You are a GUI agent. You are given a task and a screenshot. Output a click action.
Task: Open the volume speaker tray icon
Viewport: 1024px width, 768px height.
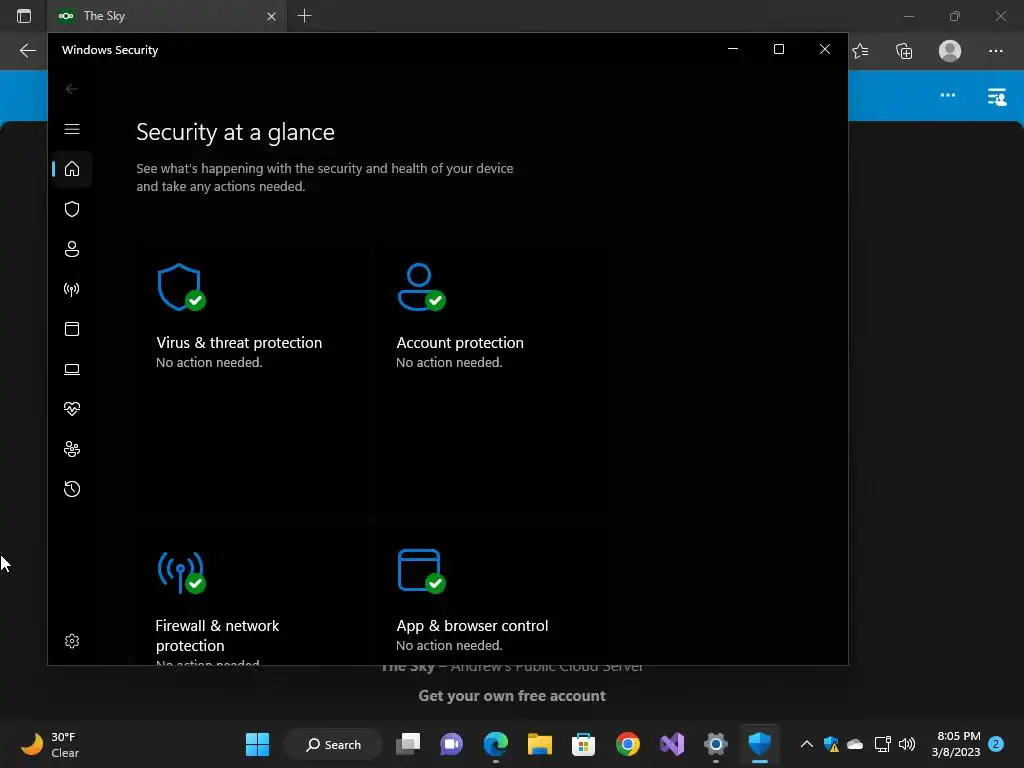(x=907, y=744)
